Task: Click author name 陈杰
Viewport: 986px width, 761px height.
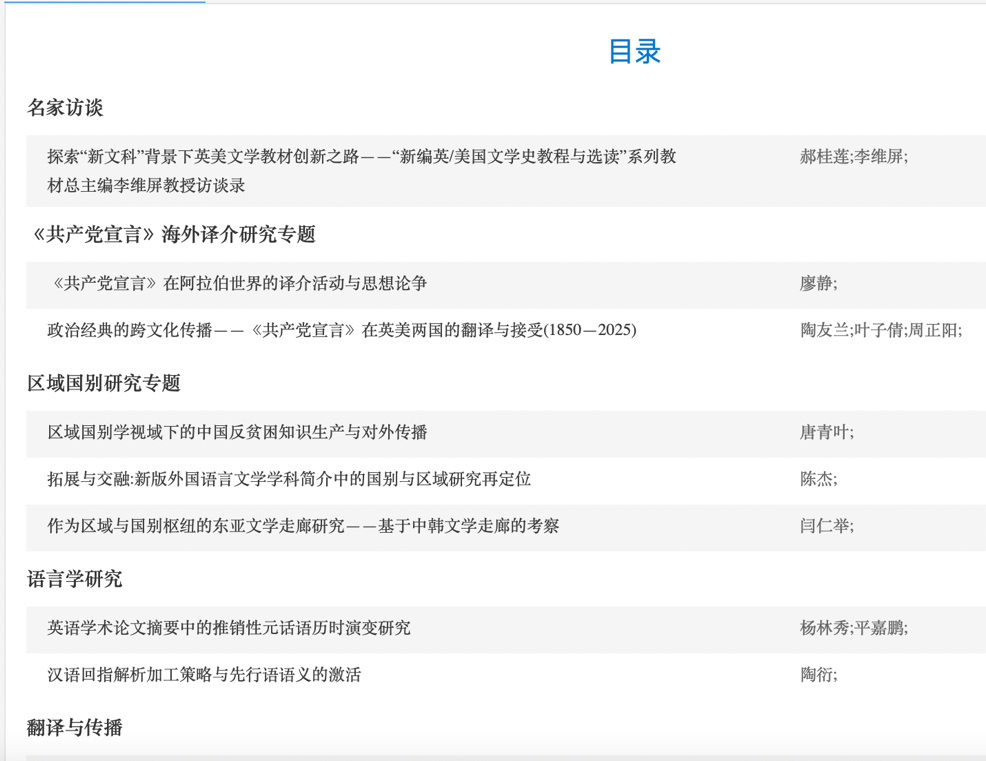Action: (x=816, y=480)
